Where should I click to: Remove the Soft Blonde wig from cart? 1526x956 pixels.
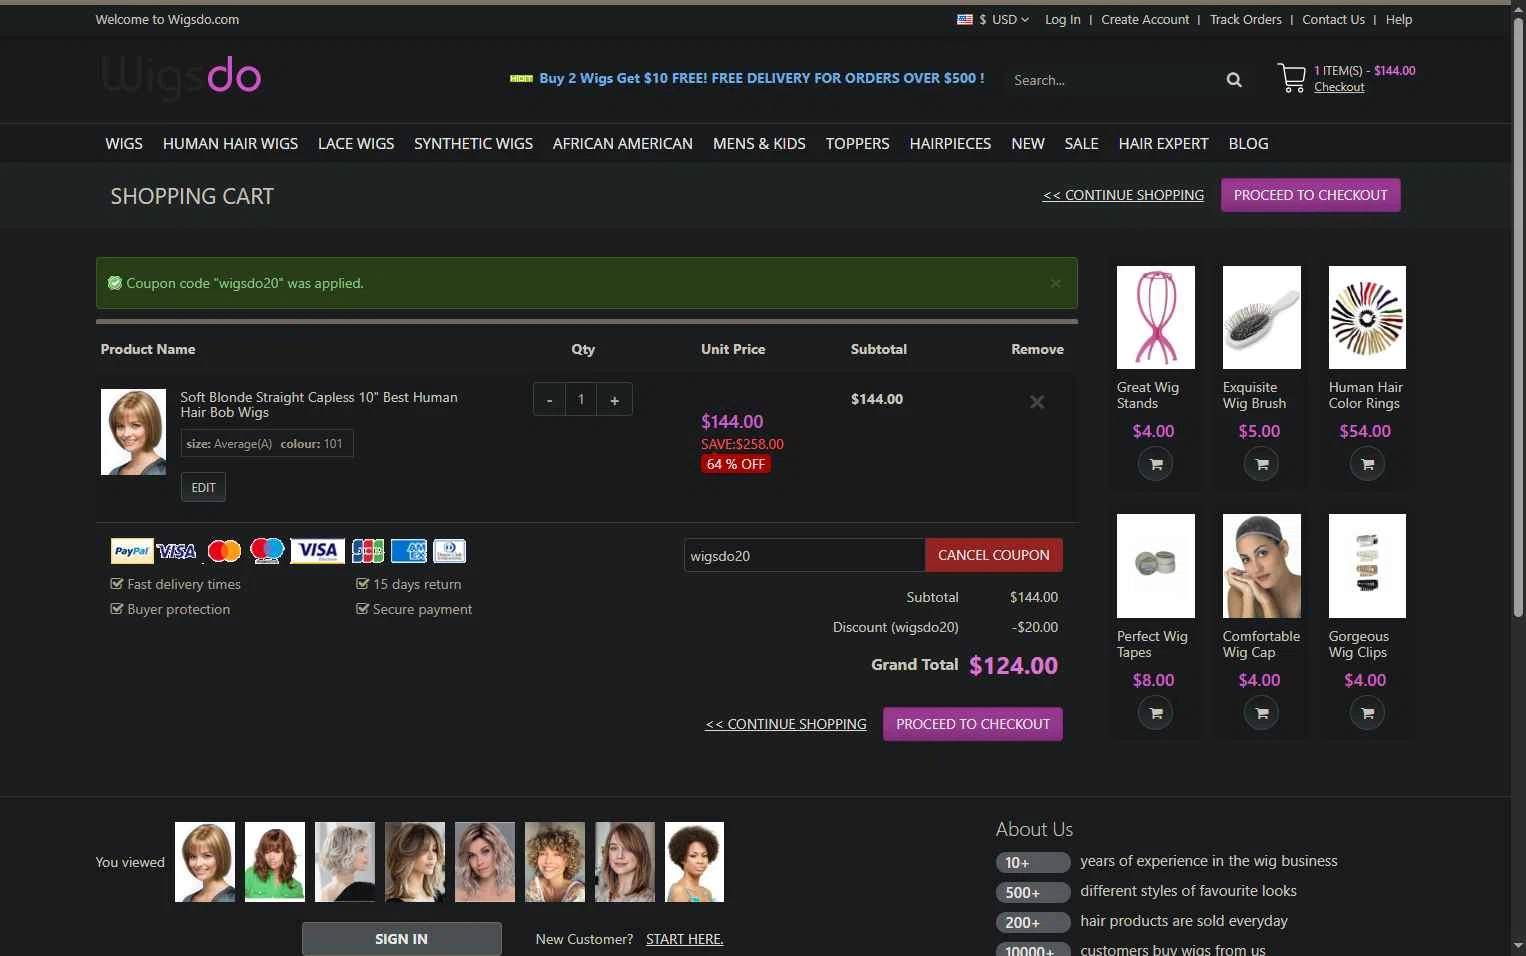point(1037,402)
